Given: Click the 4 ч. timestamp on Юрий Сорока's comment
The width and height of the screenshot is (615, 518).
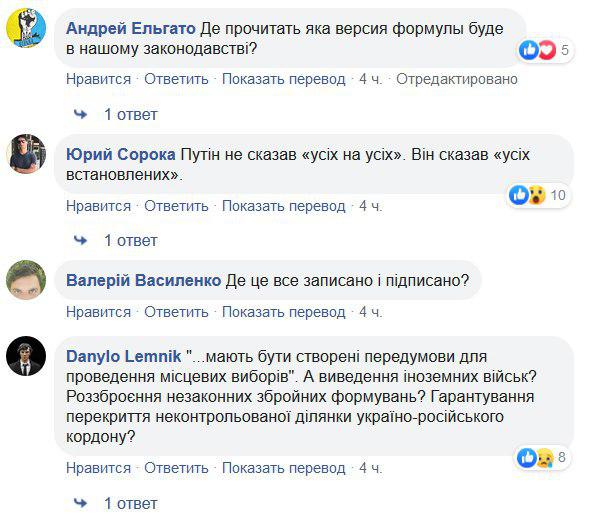Looking at the screenshot, I should [x=371, y=206].
